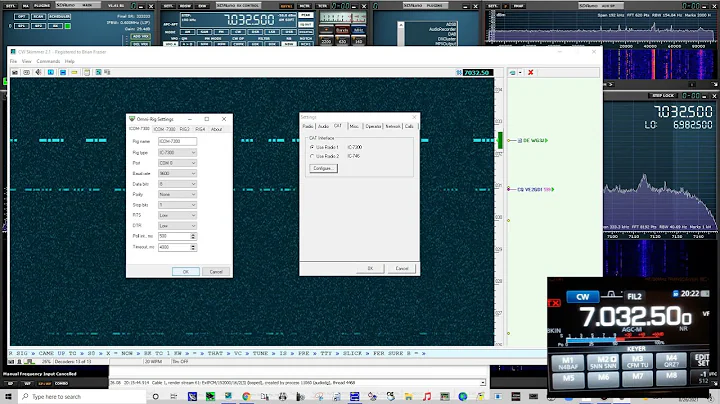Click Cancel in Omni-Rig Settings

pyautogui.click(x=216, y=272)
